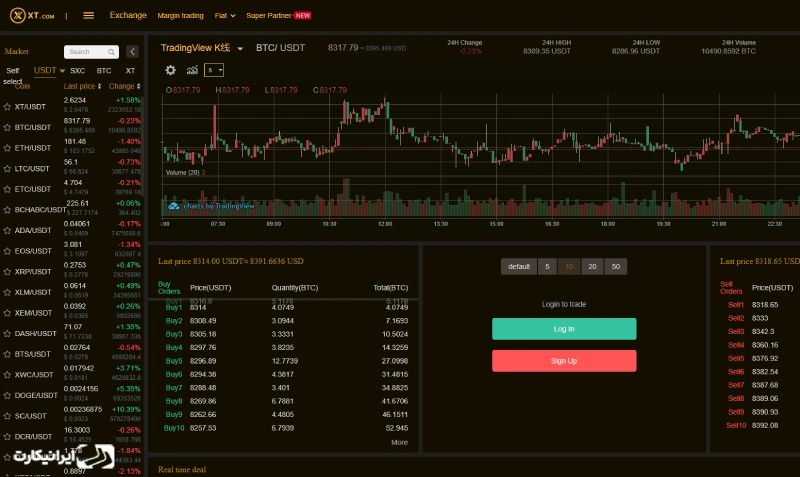Open the chart indicators icon
This screenshot has height=477, width=800.
click(x=192, y=70)
